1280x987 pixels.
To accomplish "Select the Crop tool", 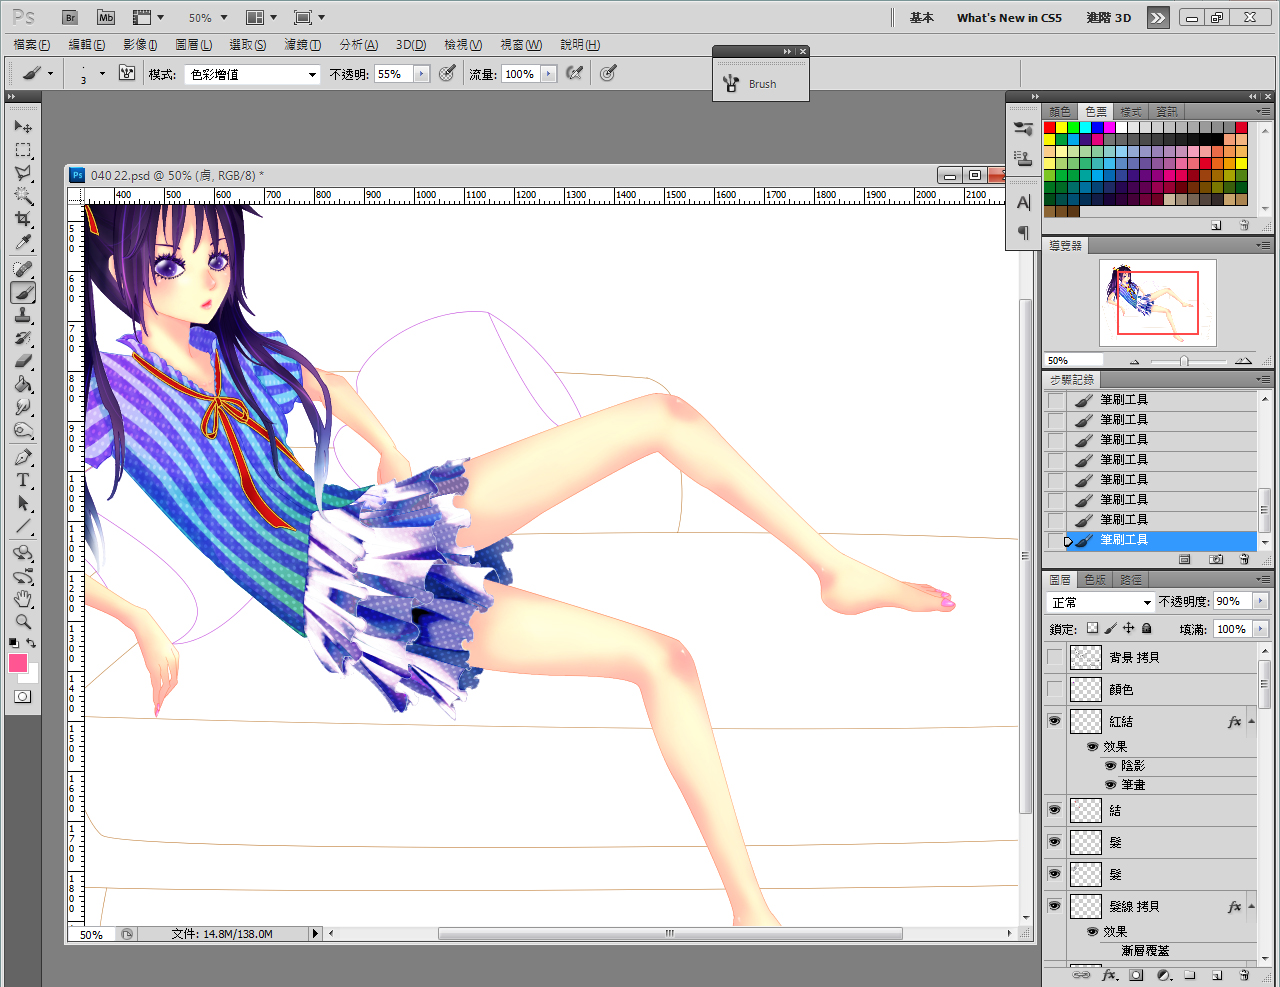I will [23, 219].
